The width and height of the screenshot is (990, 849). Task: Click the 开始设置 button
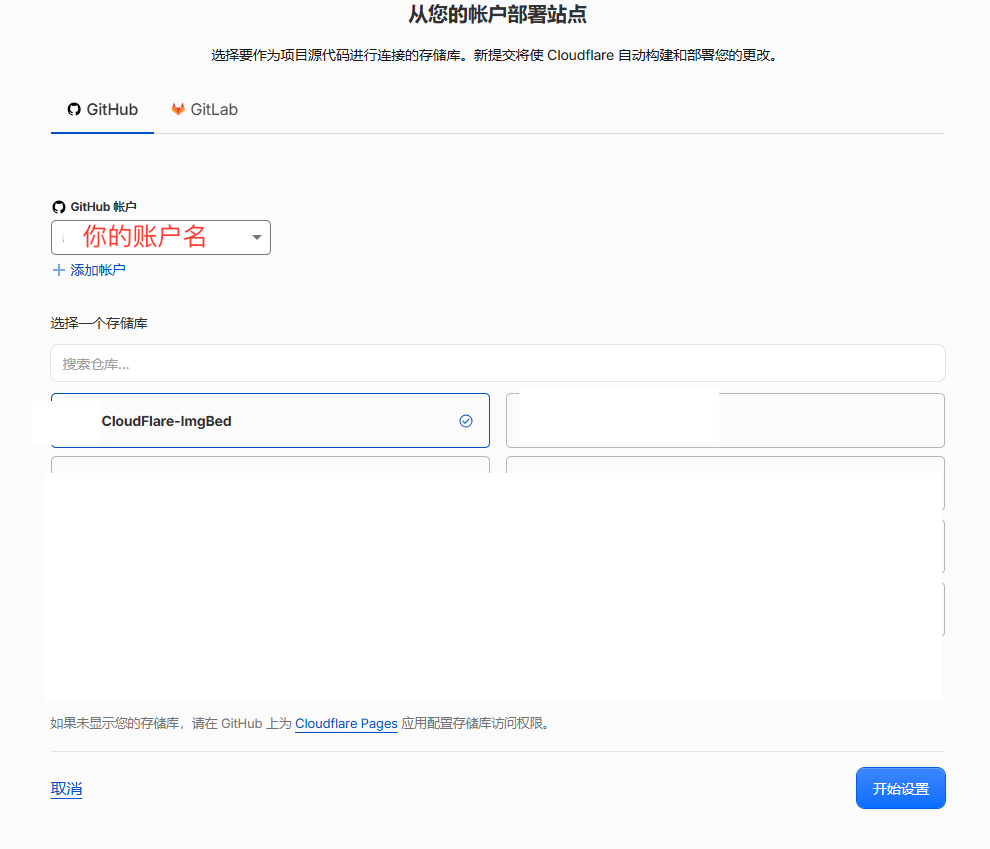coord(900,788)
